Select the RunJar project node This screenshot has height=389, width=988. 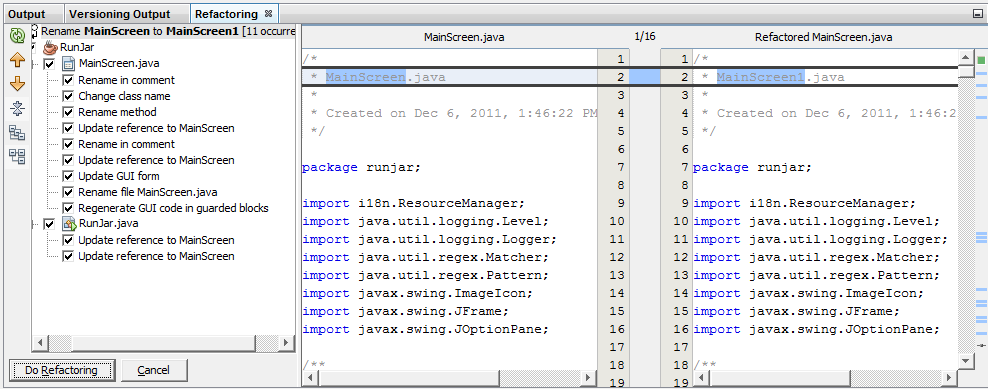77,48
